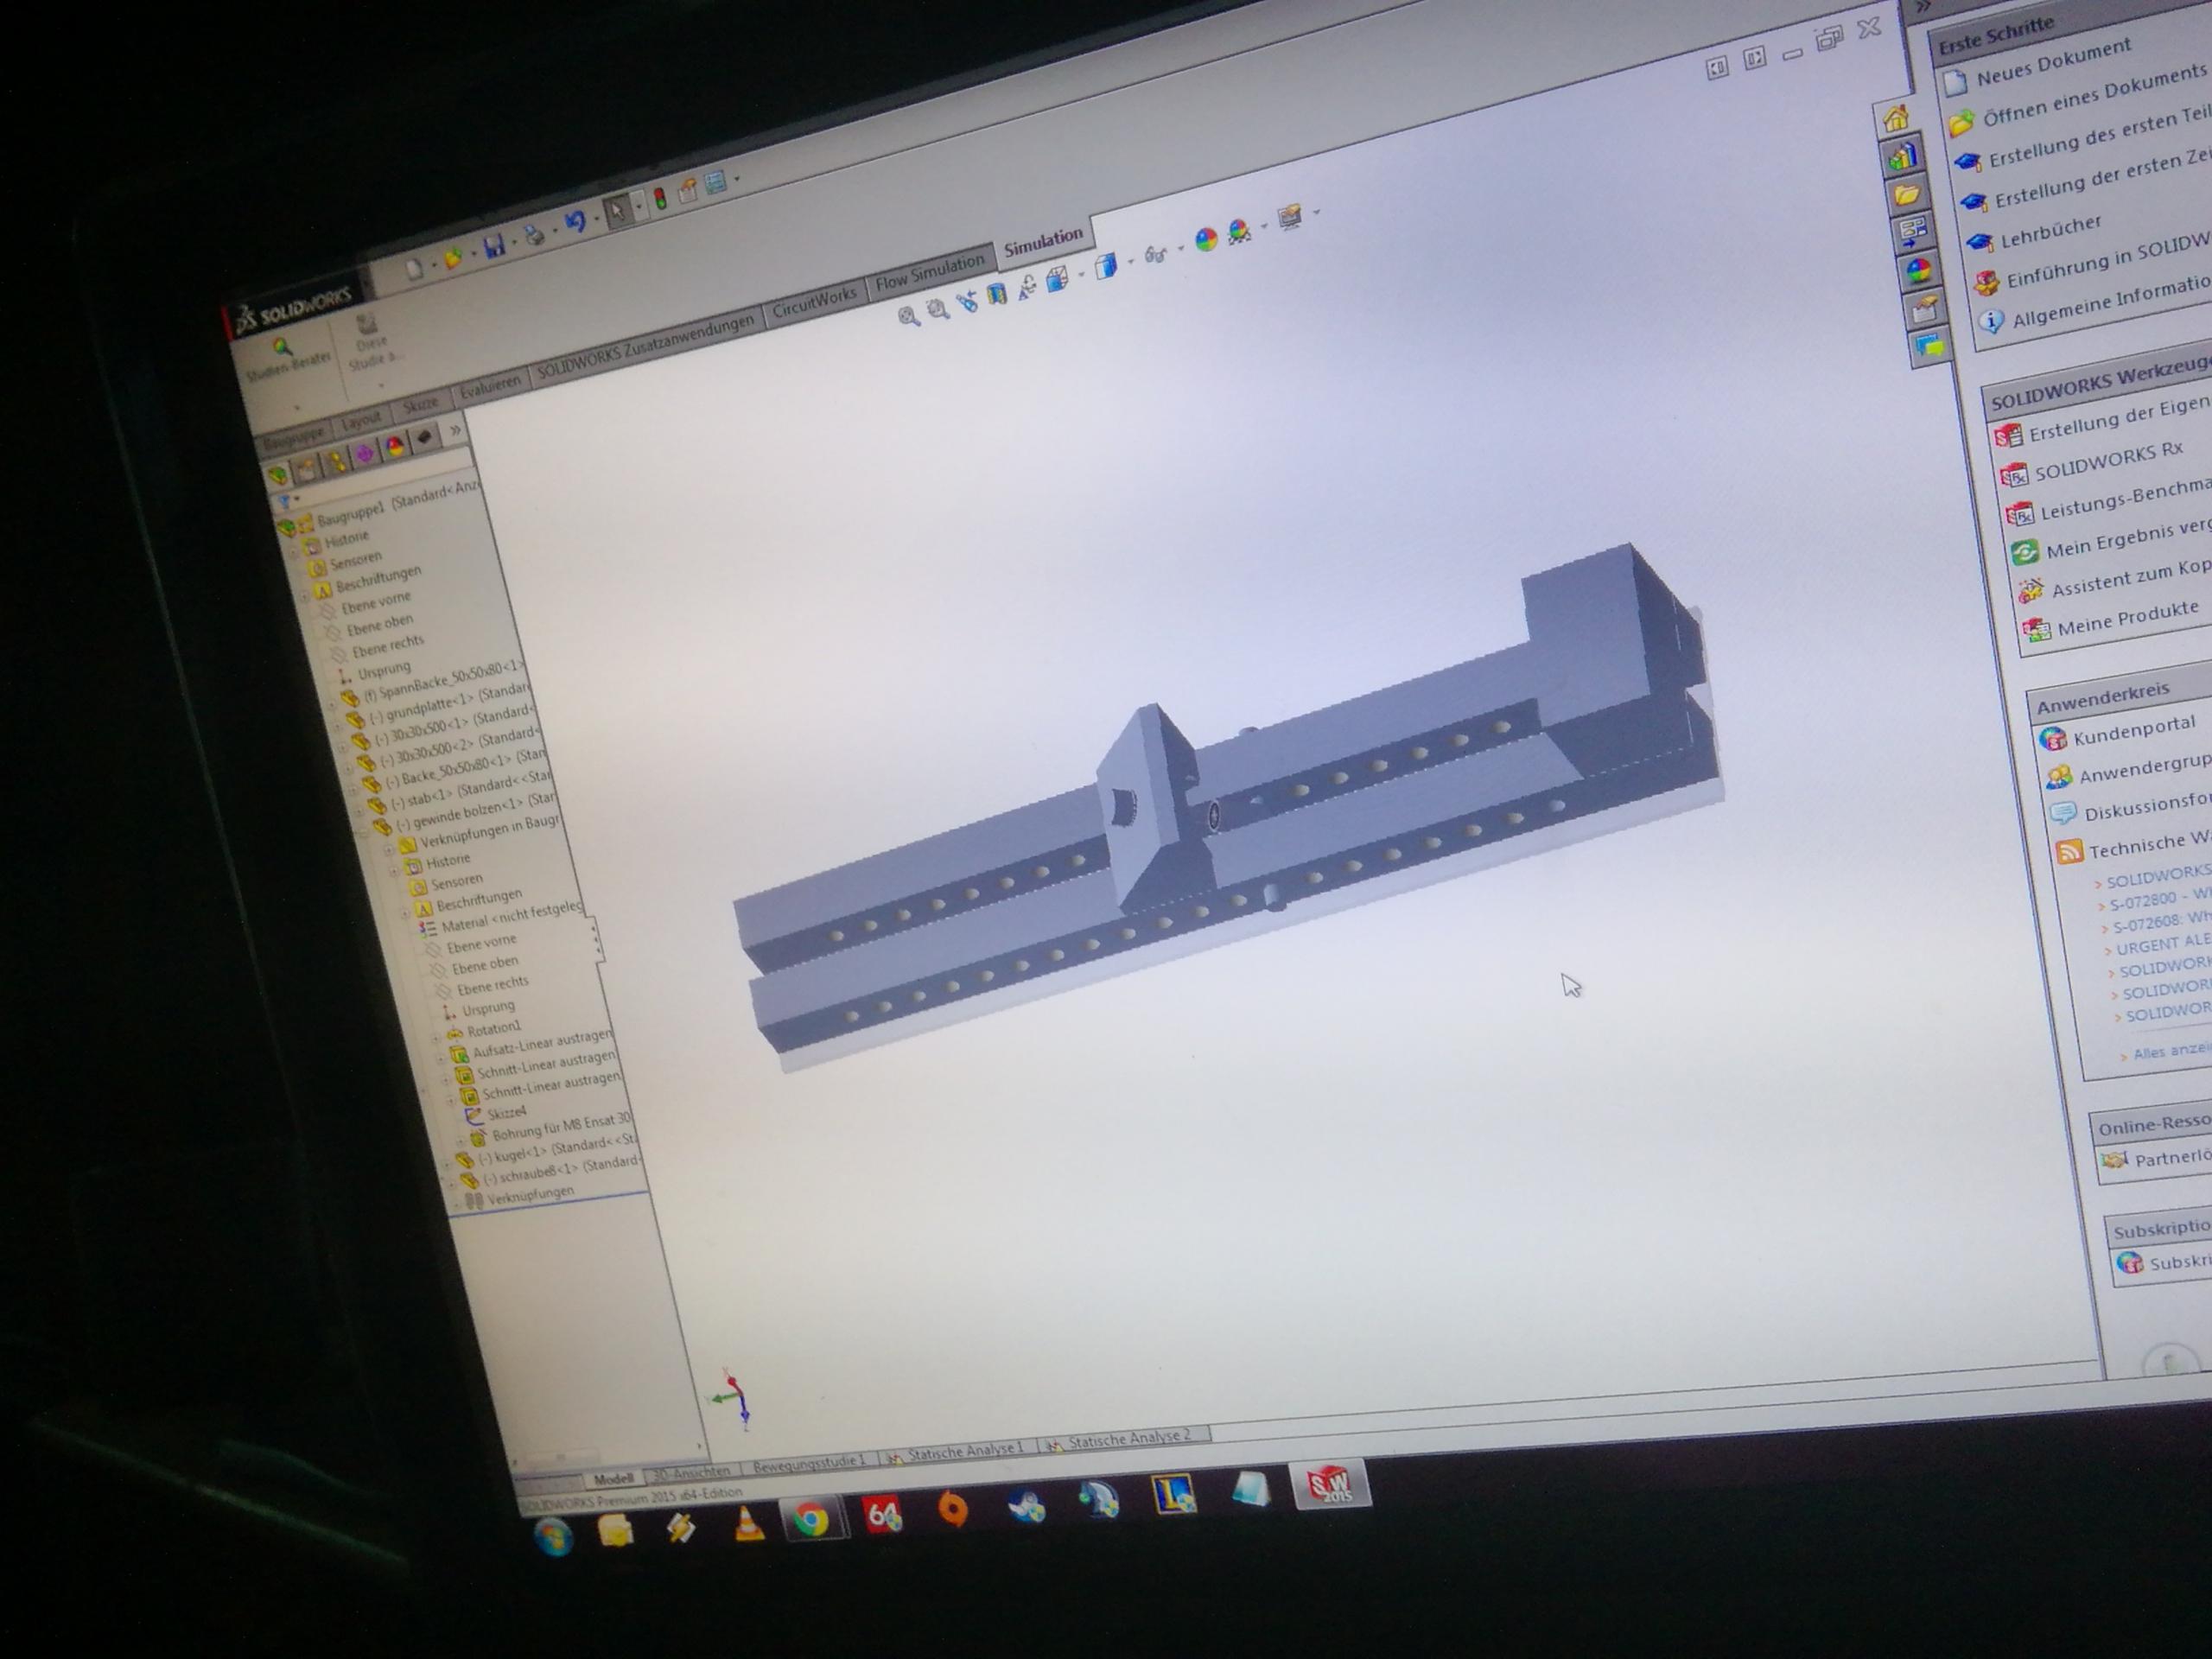
Task: Expand the FeatureManager tabs with double chevron
Action: pyautogui.click(x=455, y=430)
